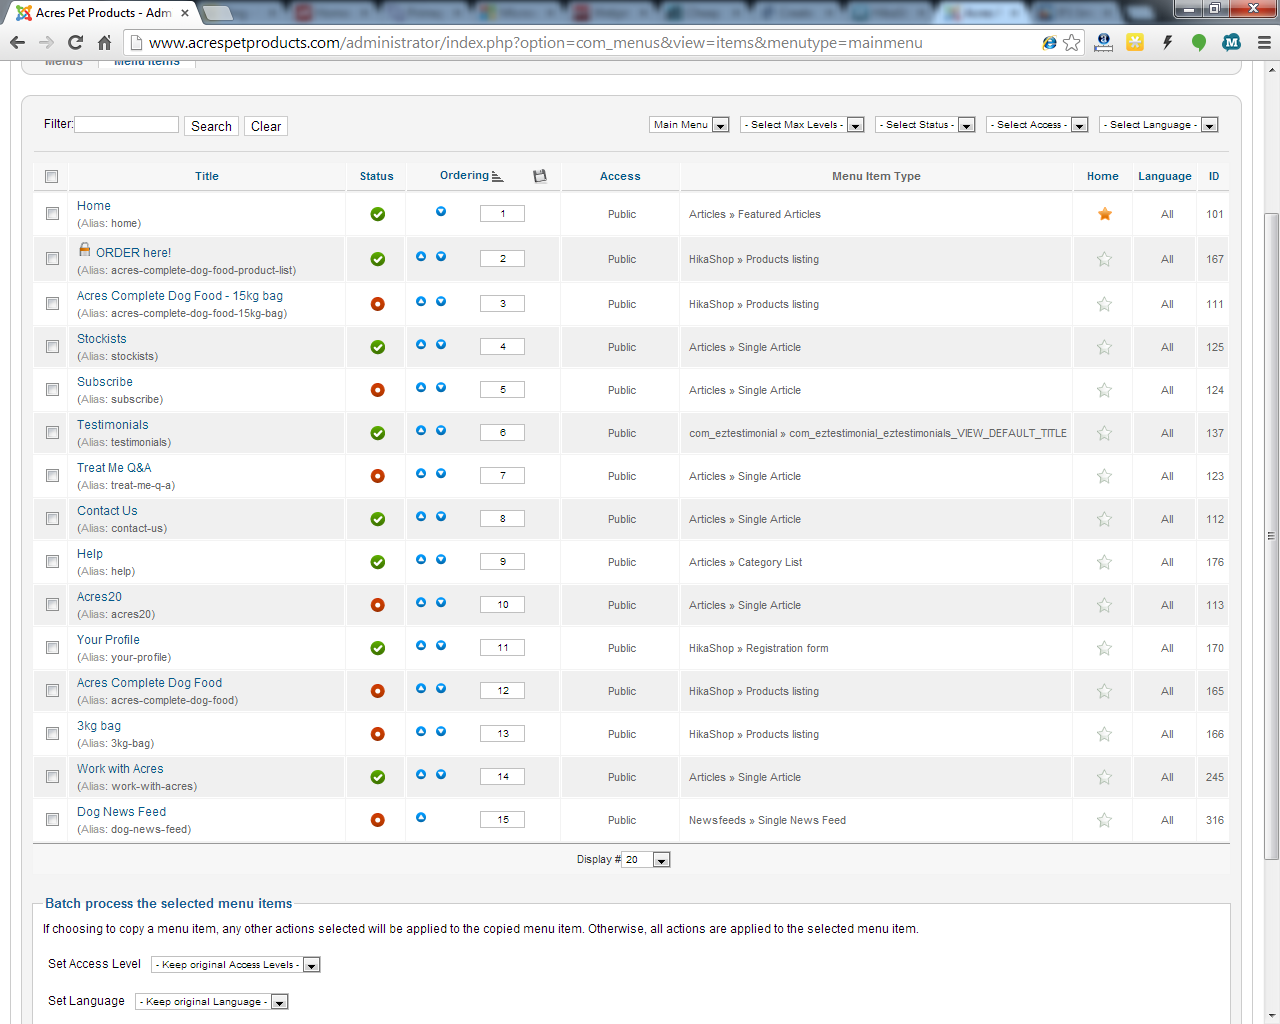Select the Testimonials row checkbox

(52, 433)
